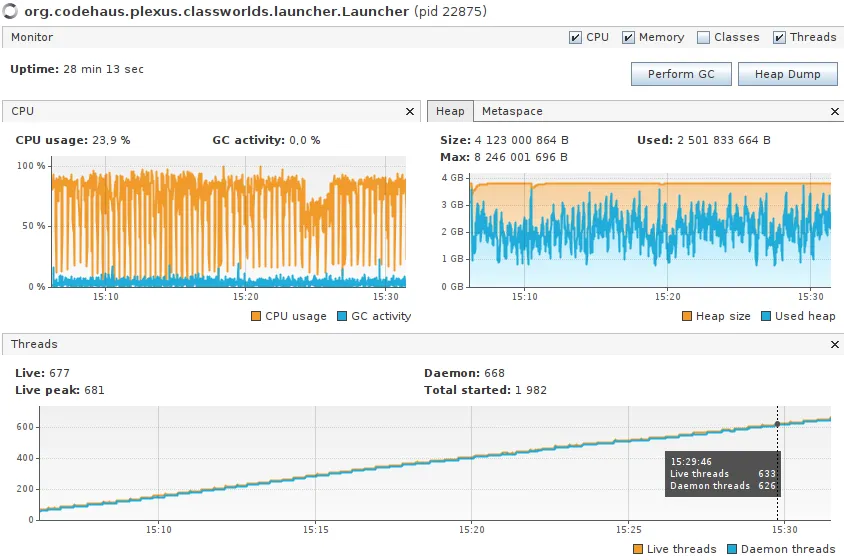Image resolution: width=844 pixels, height=560 pixels.
Task: Switch to the Metaspace tab
Action: pyautogui.click(x=512, y=111)
